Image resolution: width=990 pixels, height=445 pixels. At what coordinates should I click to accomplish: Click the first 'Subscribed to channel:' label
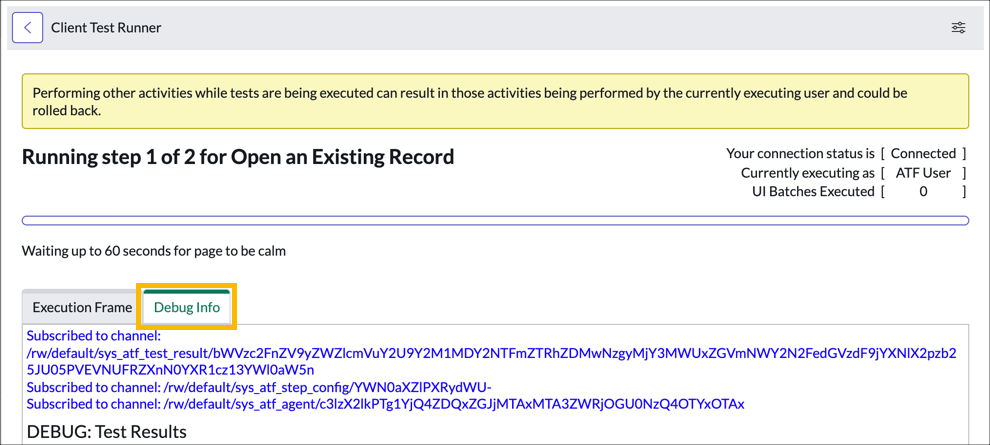pos(93,336)
